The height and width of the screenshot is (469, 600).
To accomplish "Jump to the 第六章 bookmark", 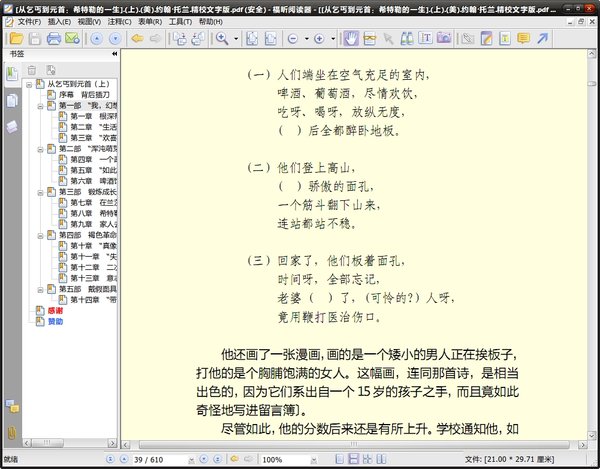I will click(x=93, y=181).
